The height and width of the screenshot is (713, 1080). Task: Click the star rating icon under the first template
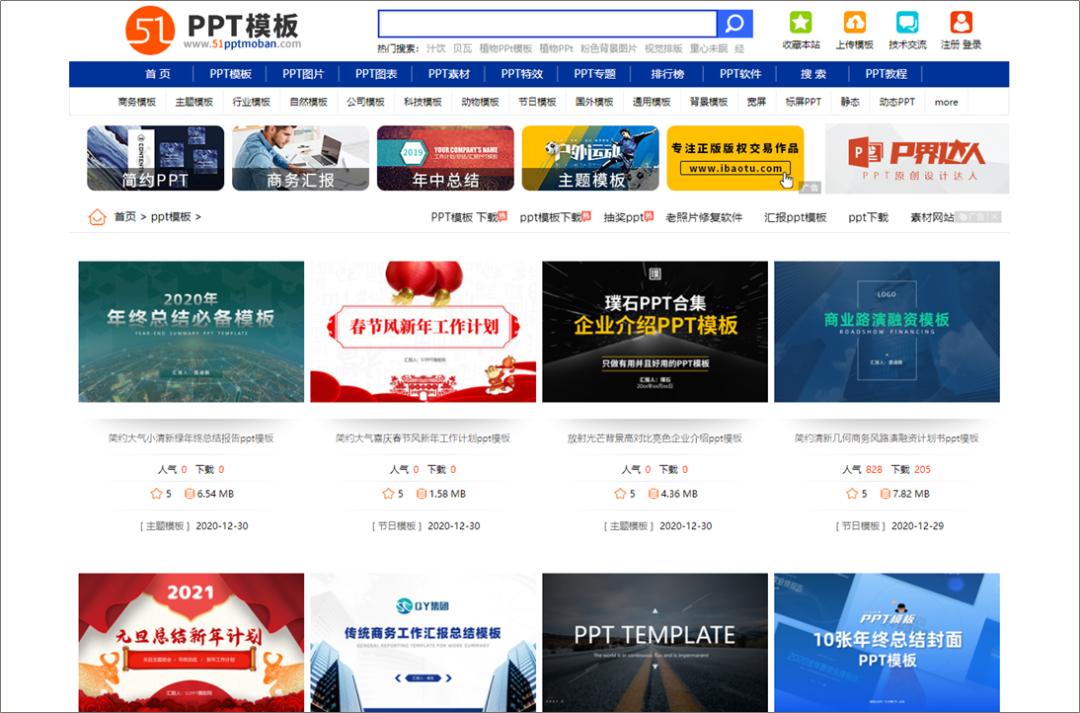[157, 493]
